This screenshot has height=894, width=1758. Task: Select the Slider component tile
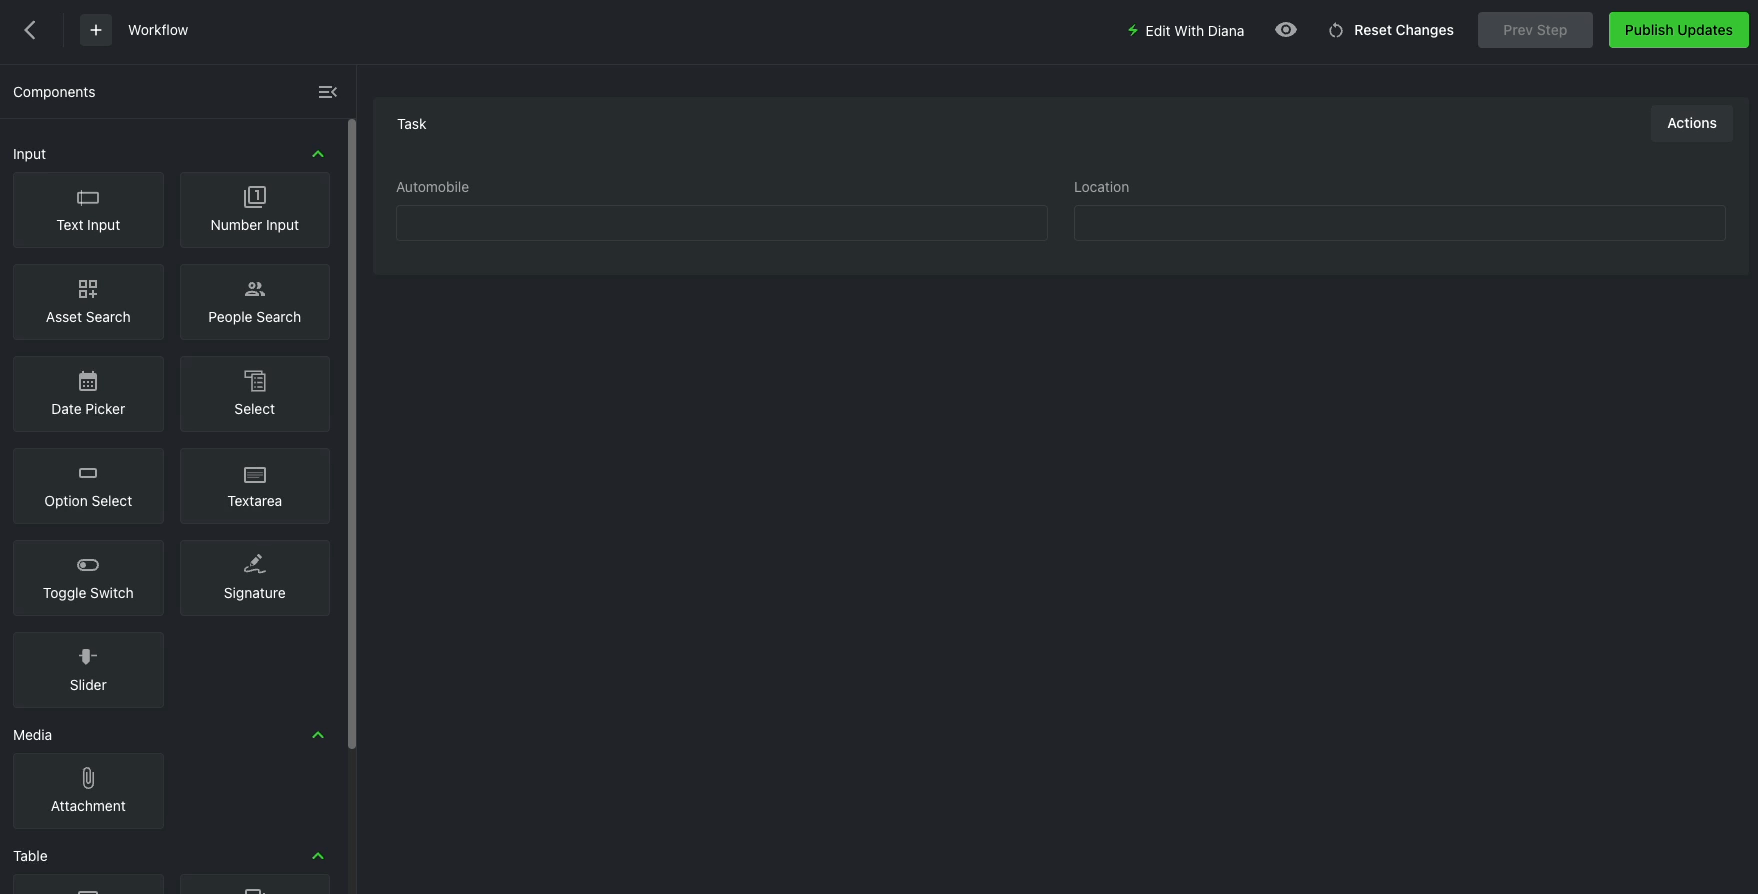[88, 670]
